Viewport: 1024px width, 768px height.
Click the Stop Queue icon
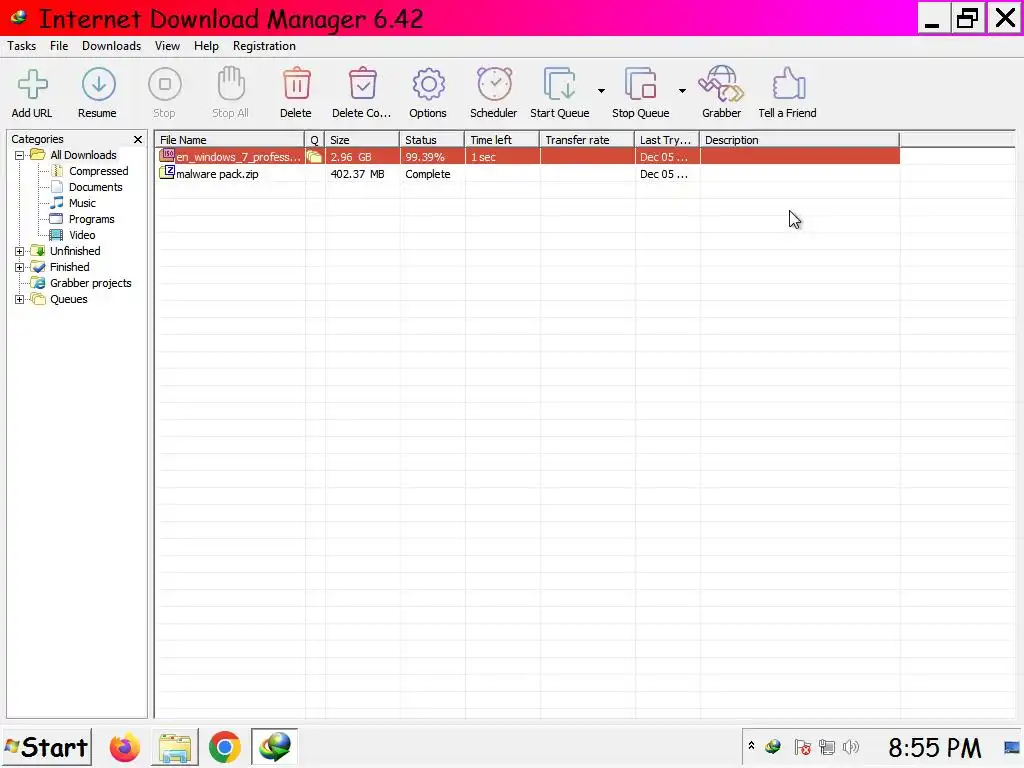coord(640,84)
